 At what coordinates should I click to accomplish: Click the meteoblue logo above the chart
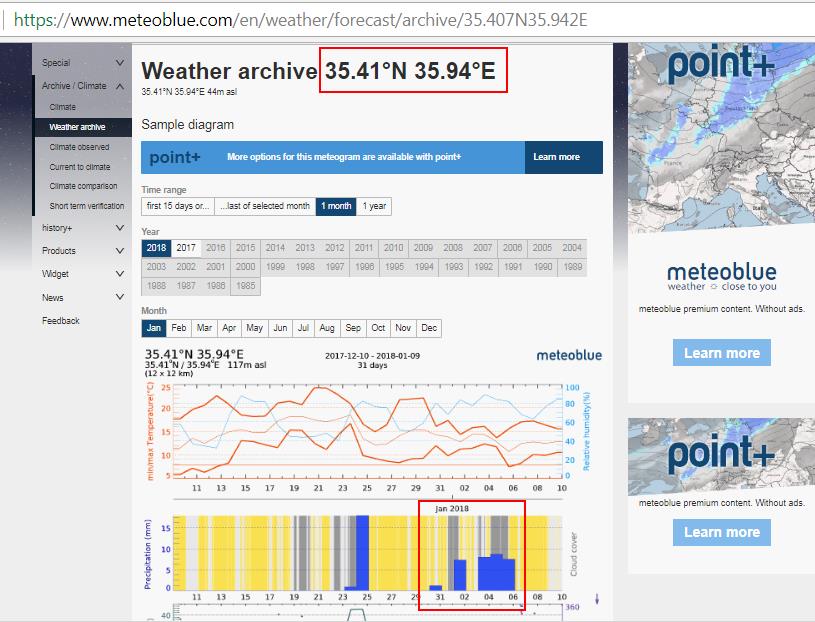coord(569,355)
